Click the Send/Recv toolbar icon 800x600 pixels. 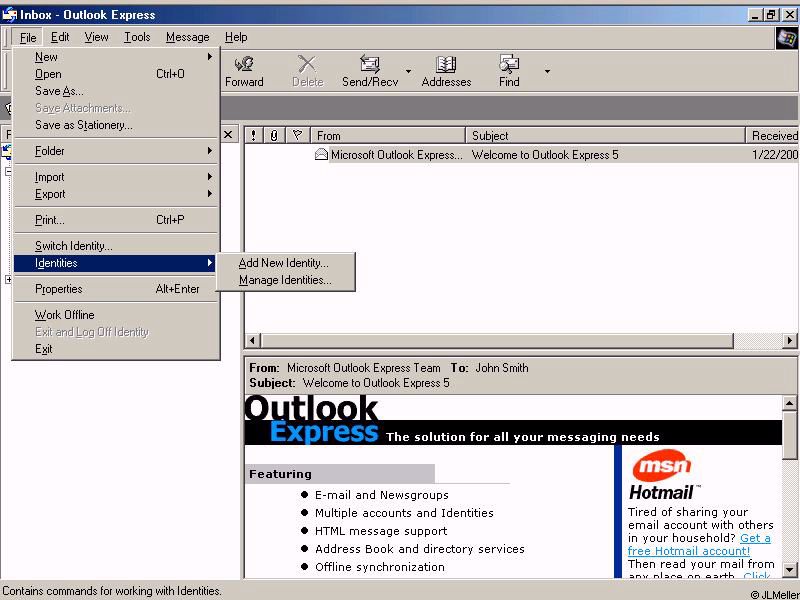[x=369, y=66]
